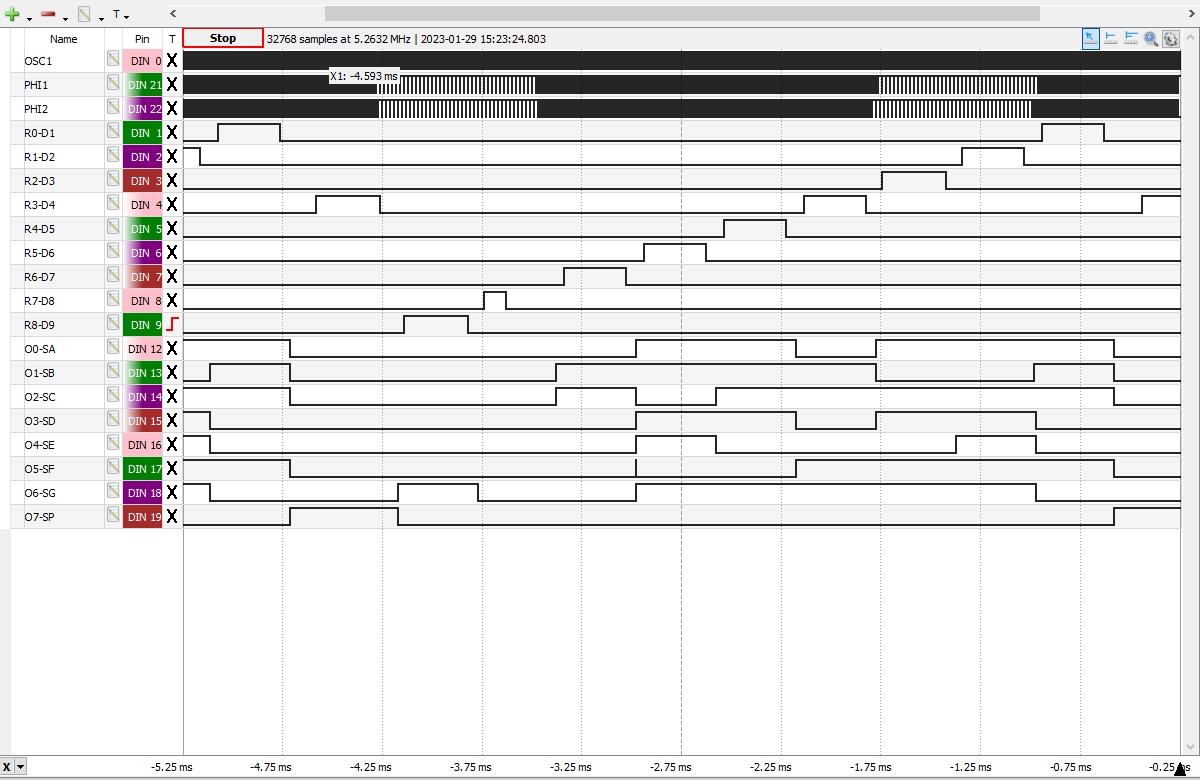Click the edit icon beside OSC1
Screen dimensions: 1200x780
click(x=113, y=60)
